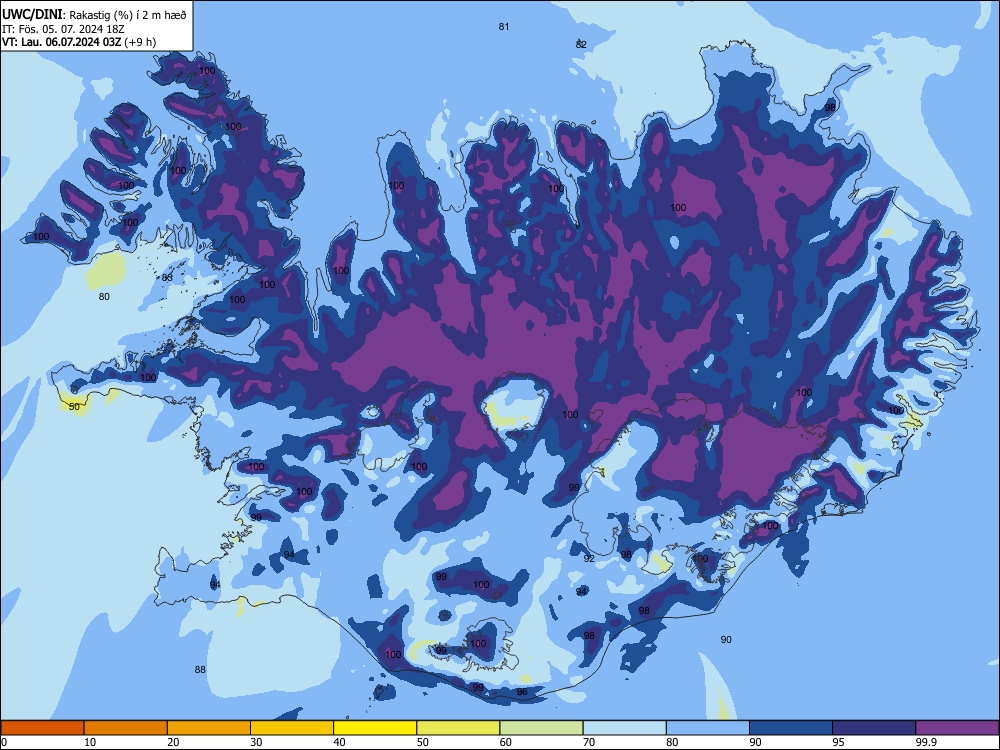Click the 'UWC/DINI' title text
The height and width of the screenshot is (750, 1000).
[x=31, y=15]
